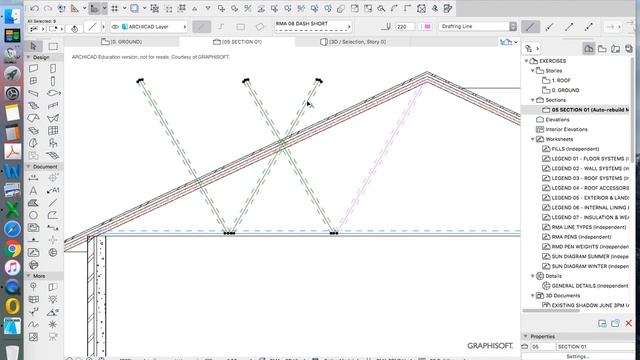The height and width of the screenshot is (360, 640).
Task: Select the Marquee tool in toolbox
Action: (53, 46)
